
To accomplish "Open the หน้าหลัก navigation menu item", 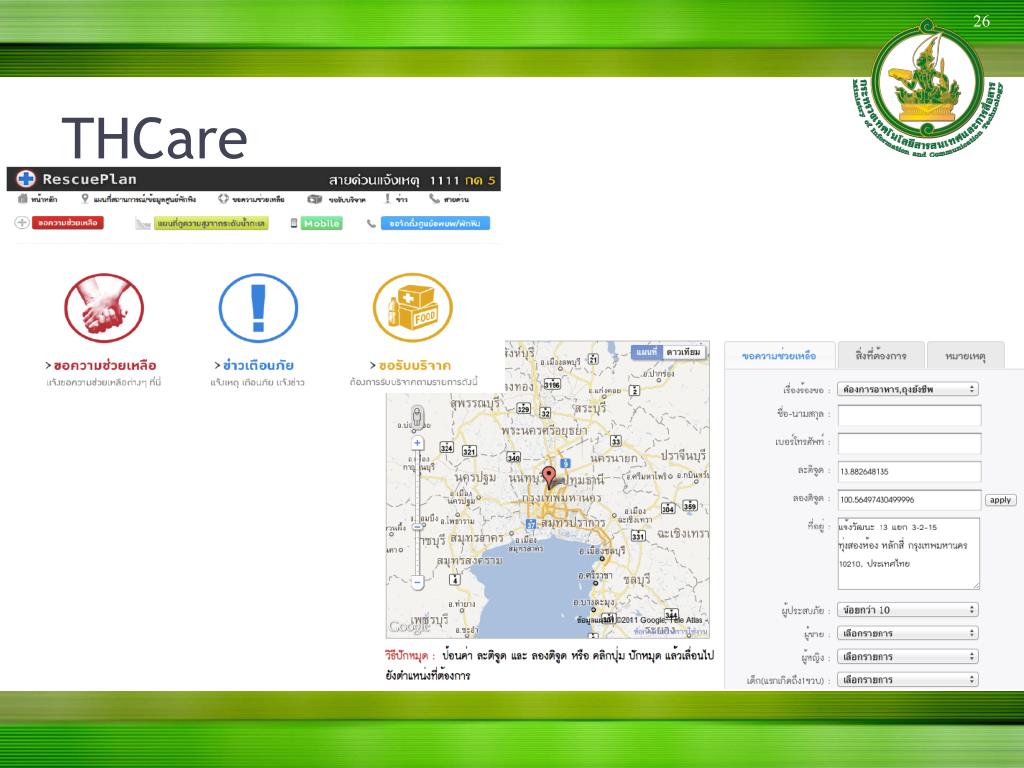I will 44,199.
